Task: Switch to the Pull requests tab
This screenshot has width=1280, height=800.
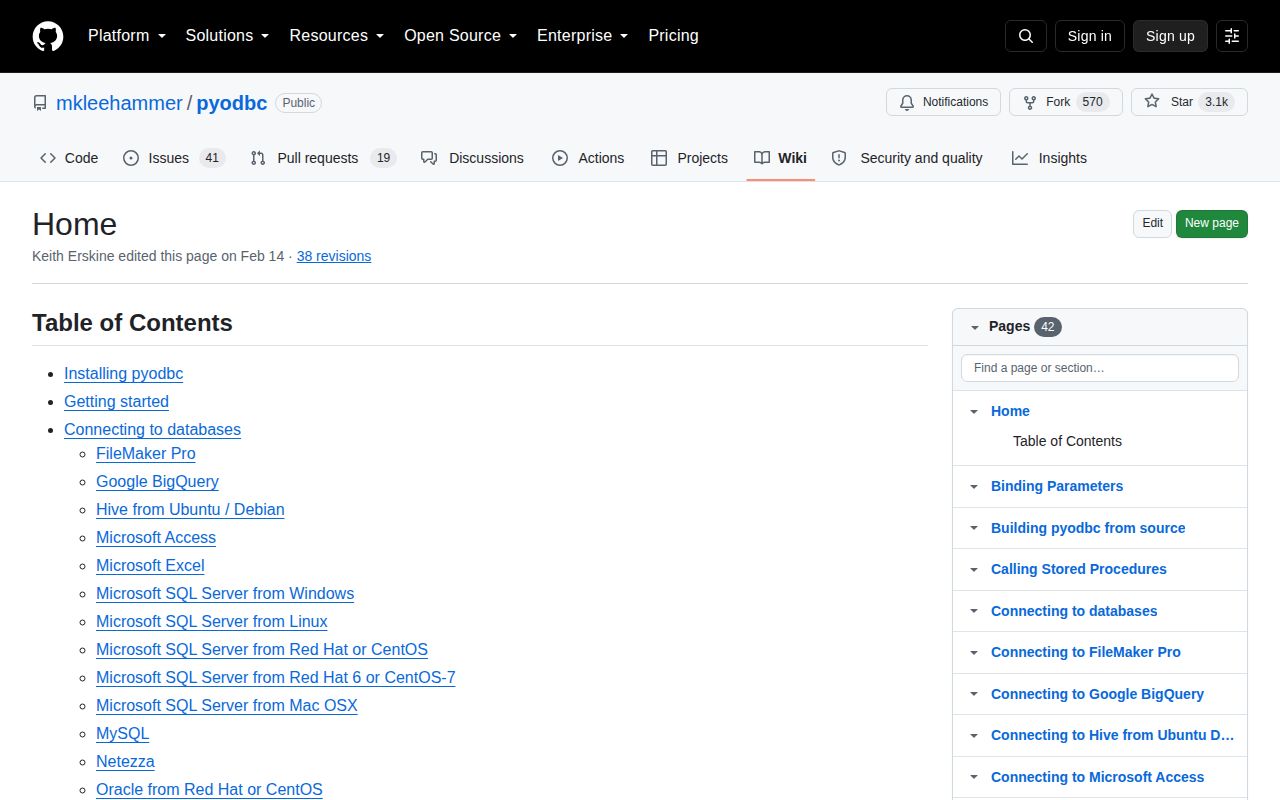Action: tap(323, 158)
